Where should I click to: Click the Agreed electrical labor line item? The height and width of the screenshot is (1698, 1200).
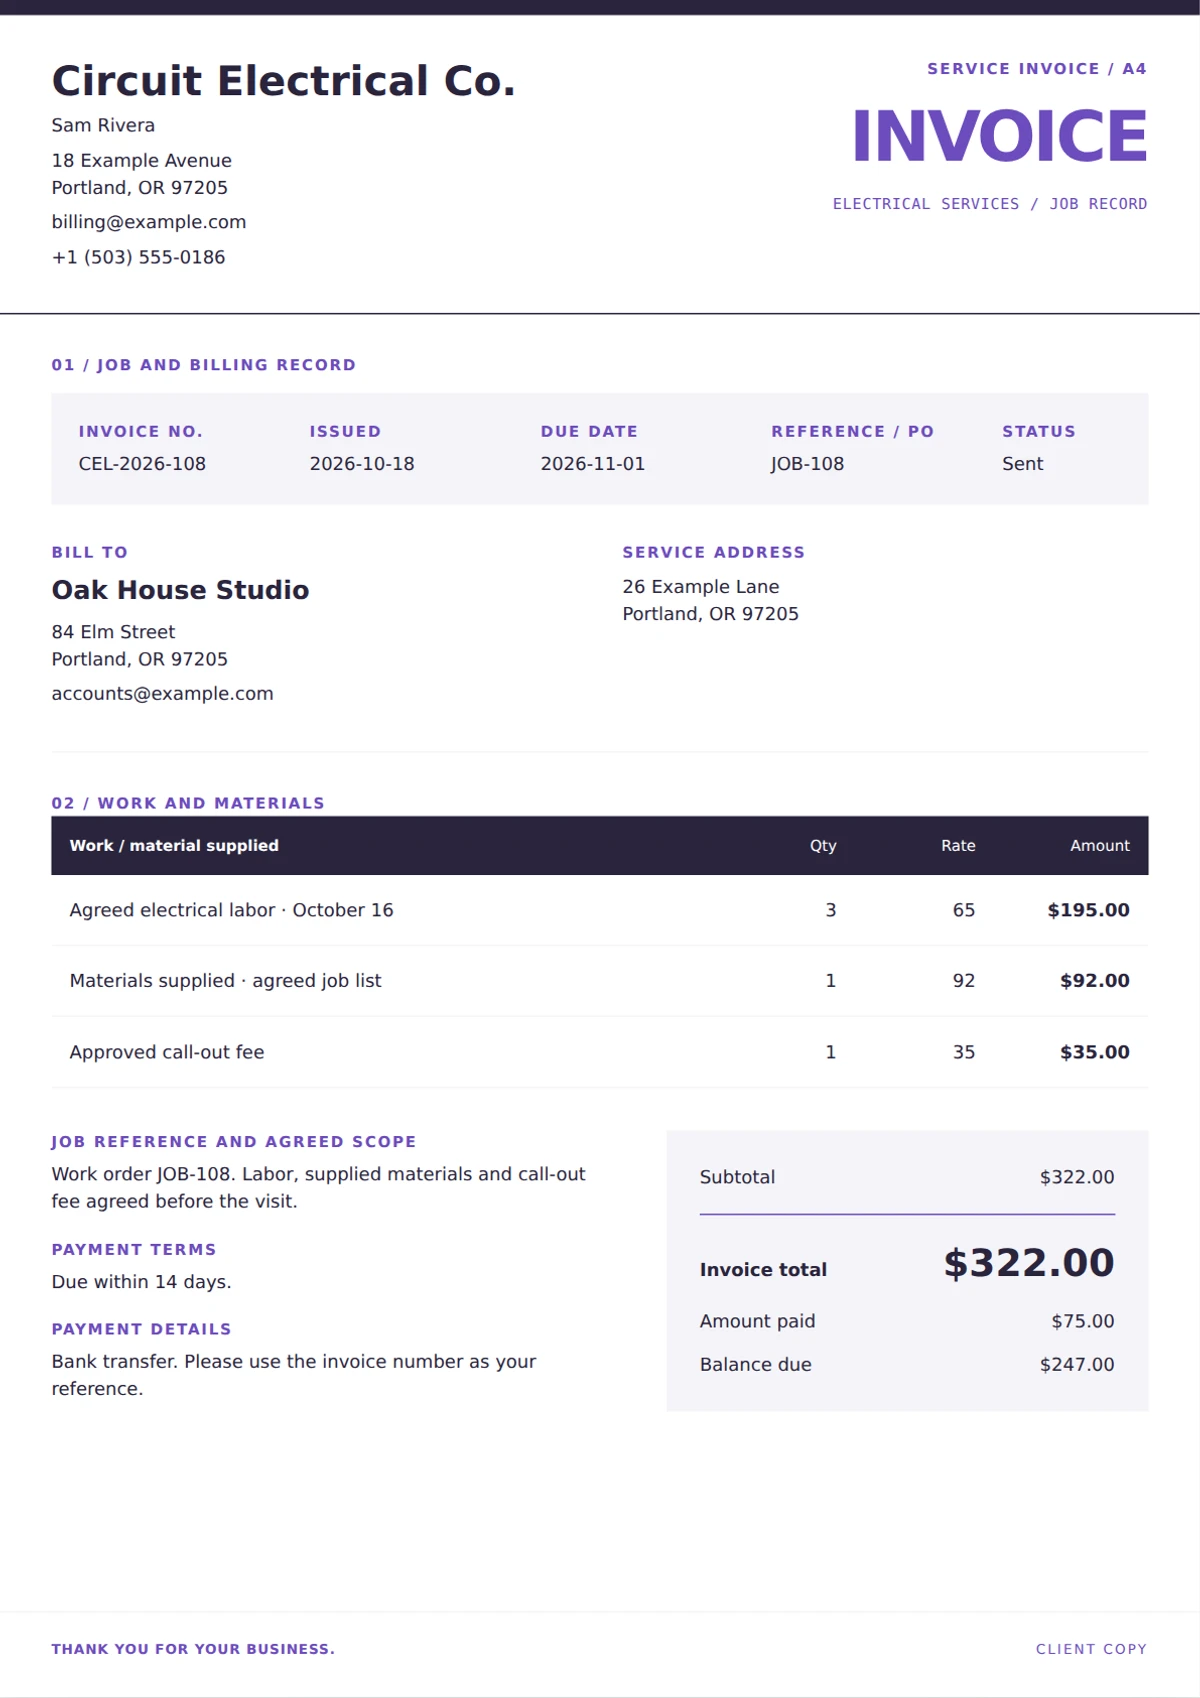[x=232, y=910]
